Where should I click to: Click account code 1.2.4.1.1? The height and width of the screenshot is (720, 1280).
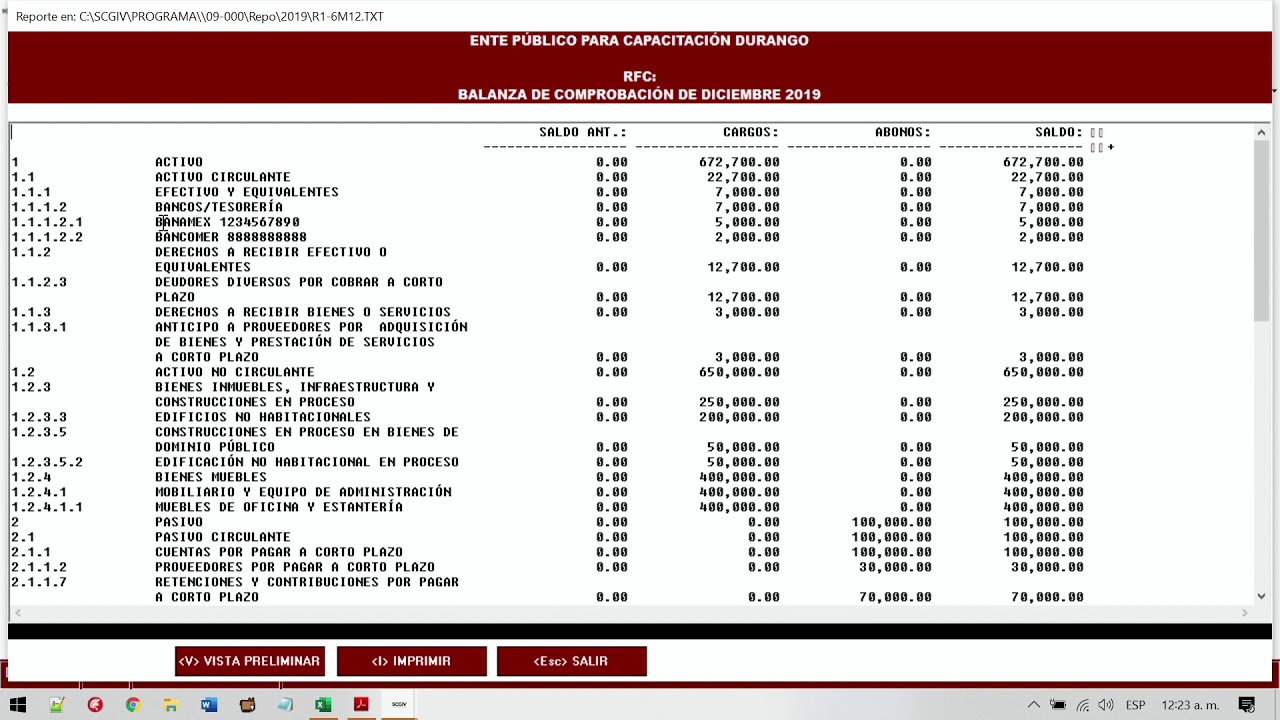click(x=47, y=507)
